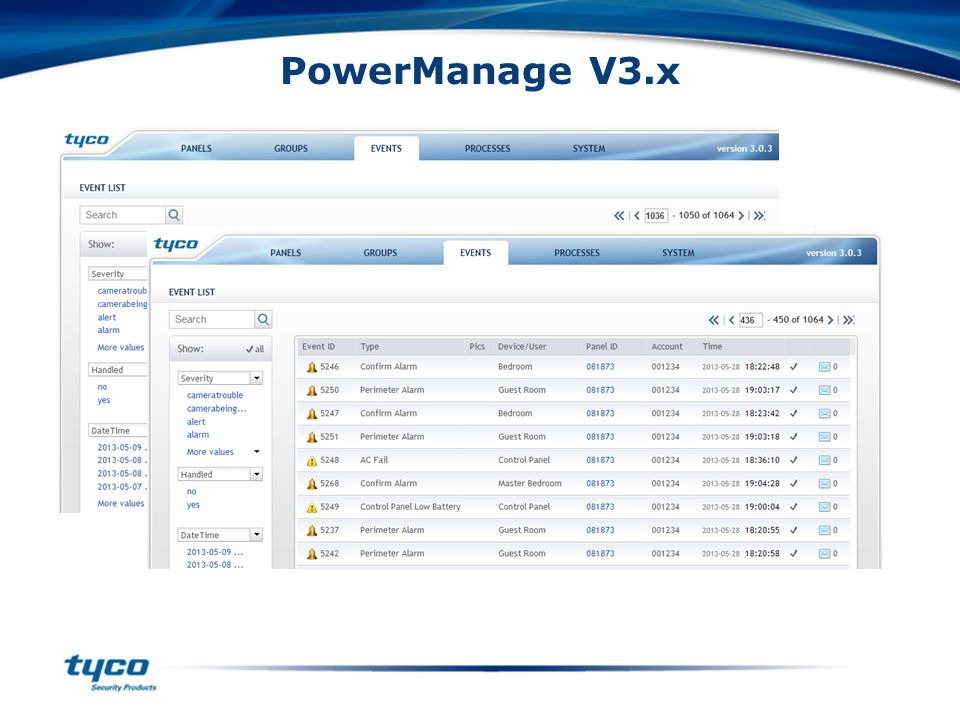The image size is (960, 720).
Task: Open Panel ID 081873 link for event 5246
Action: [x=600, y=367]
